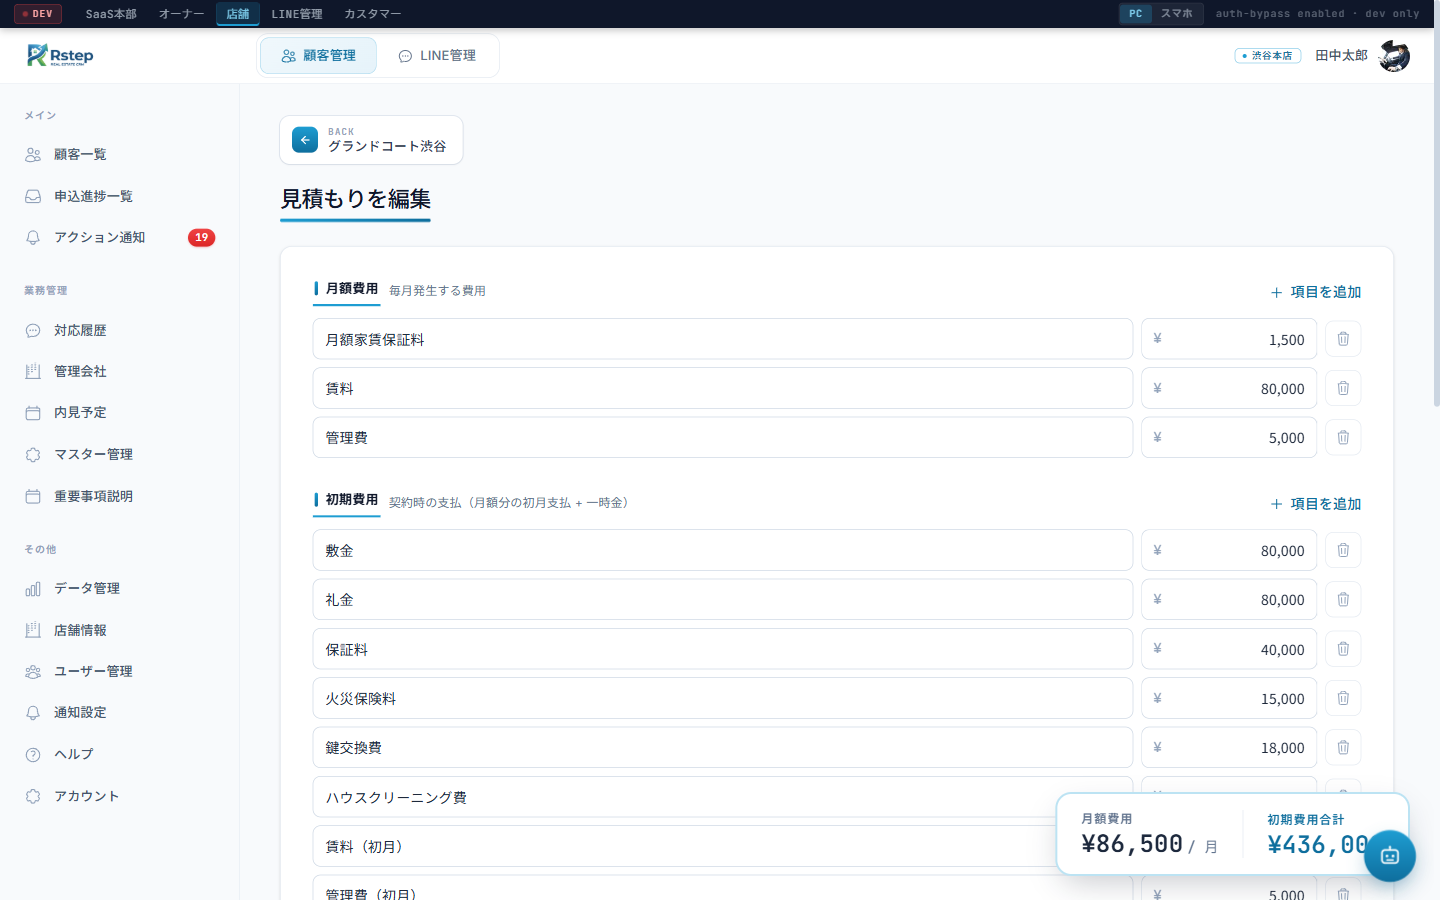Switch to the スマホ view toggle
This screenshot has width=1440, height=900.
click(1177, 14)
